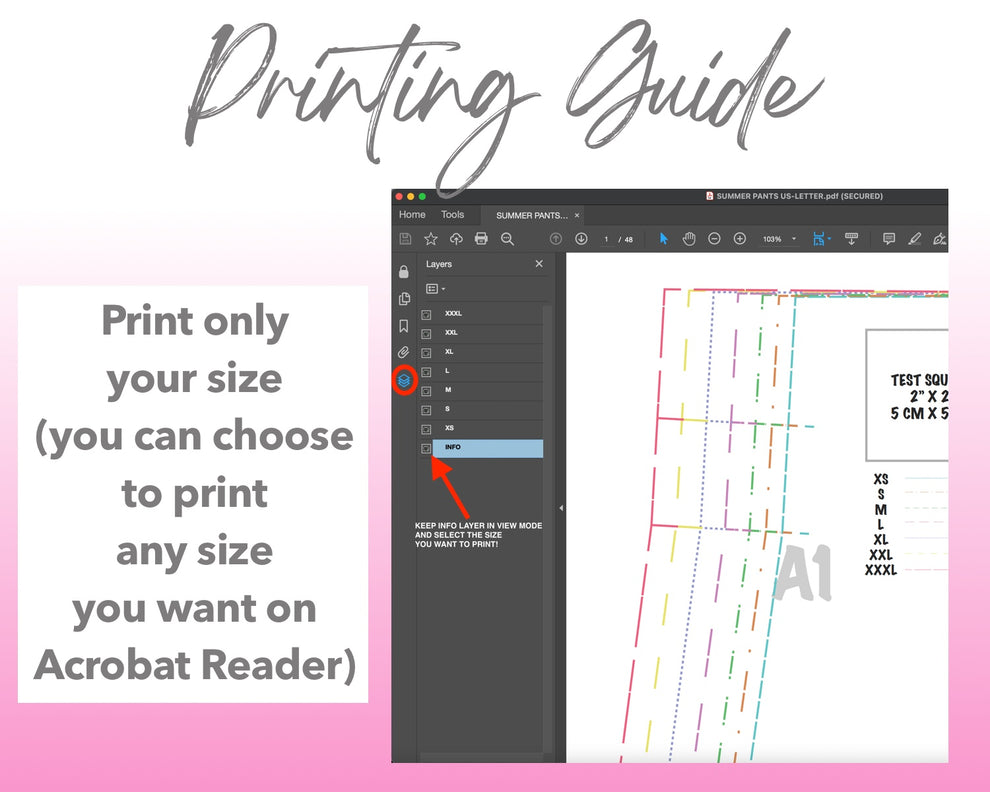Open the Layers panel icon in sidebar
Image resolution: width=990 pixels, height=792 pixels.
point(404,380)
